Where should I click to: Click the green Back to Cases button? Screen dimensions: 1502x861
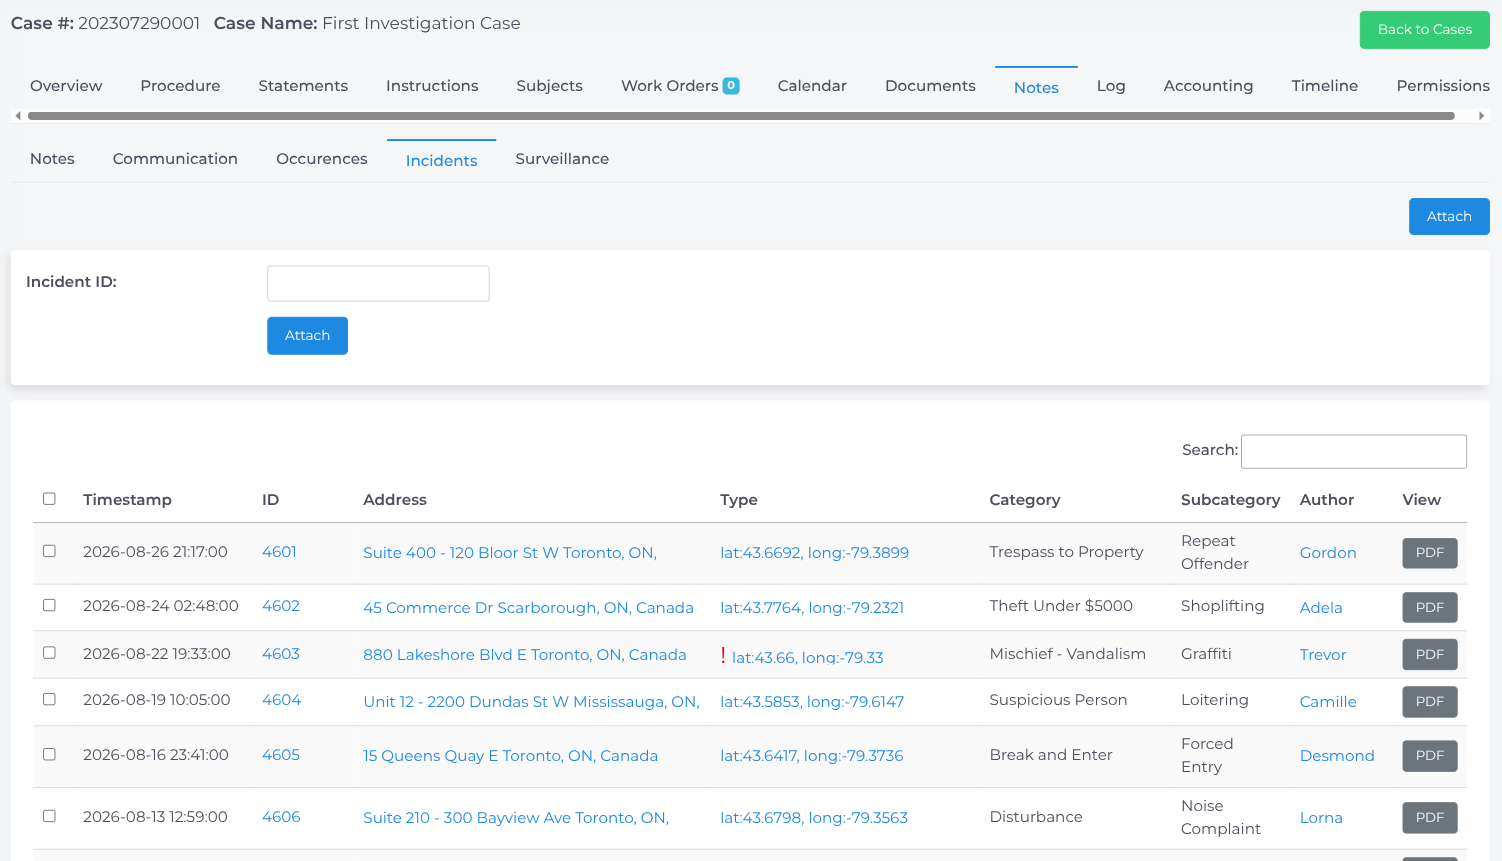click(x=1425, y=30)
